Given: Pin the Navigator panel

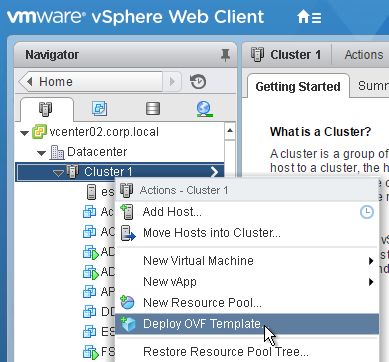Looking at the screenshot, I should [x=225, y=55].
